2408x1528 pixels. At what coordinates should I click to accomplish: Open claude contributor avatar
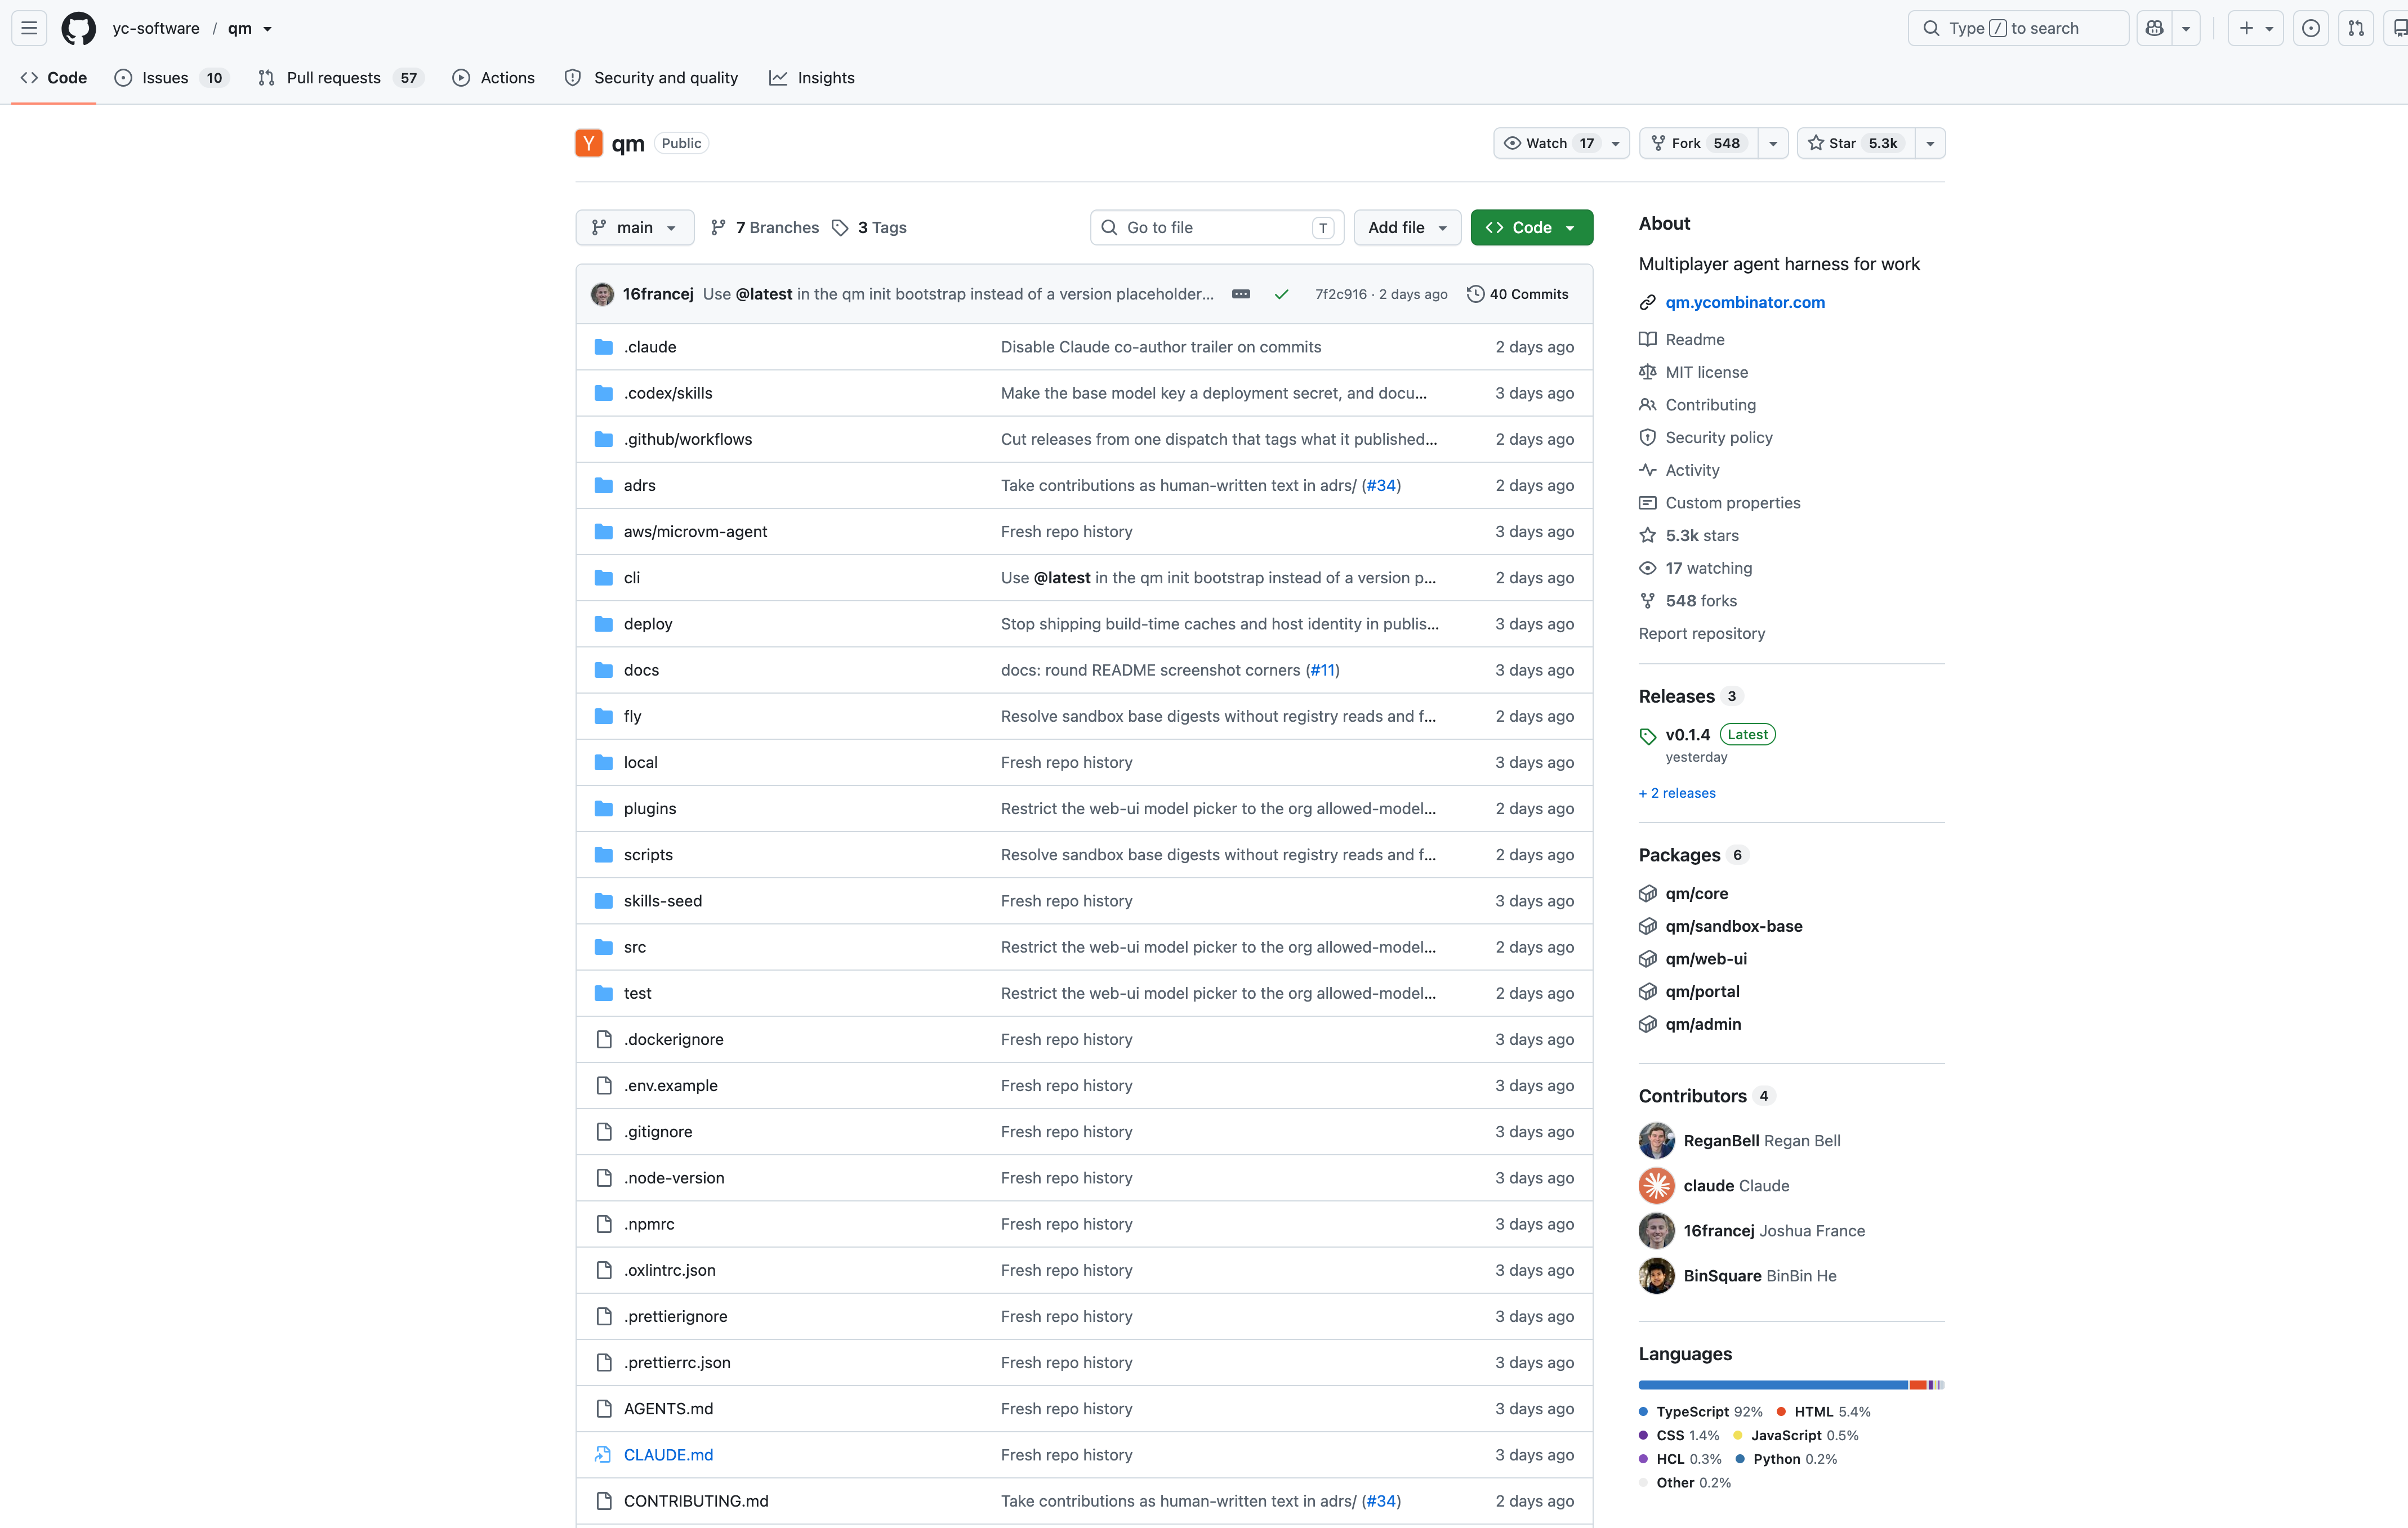pos(1657,1186)
